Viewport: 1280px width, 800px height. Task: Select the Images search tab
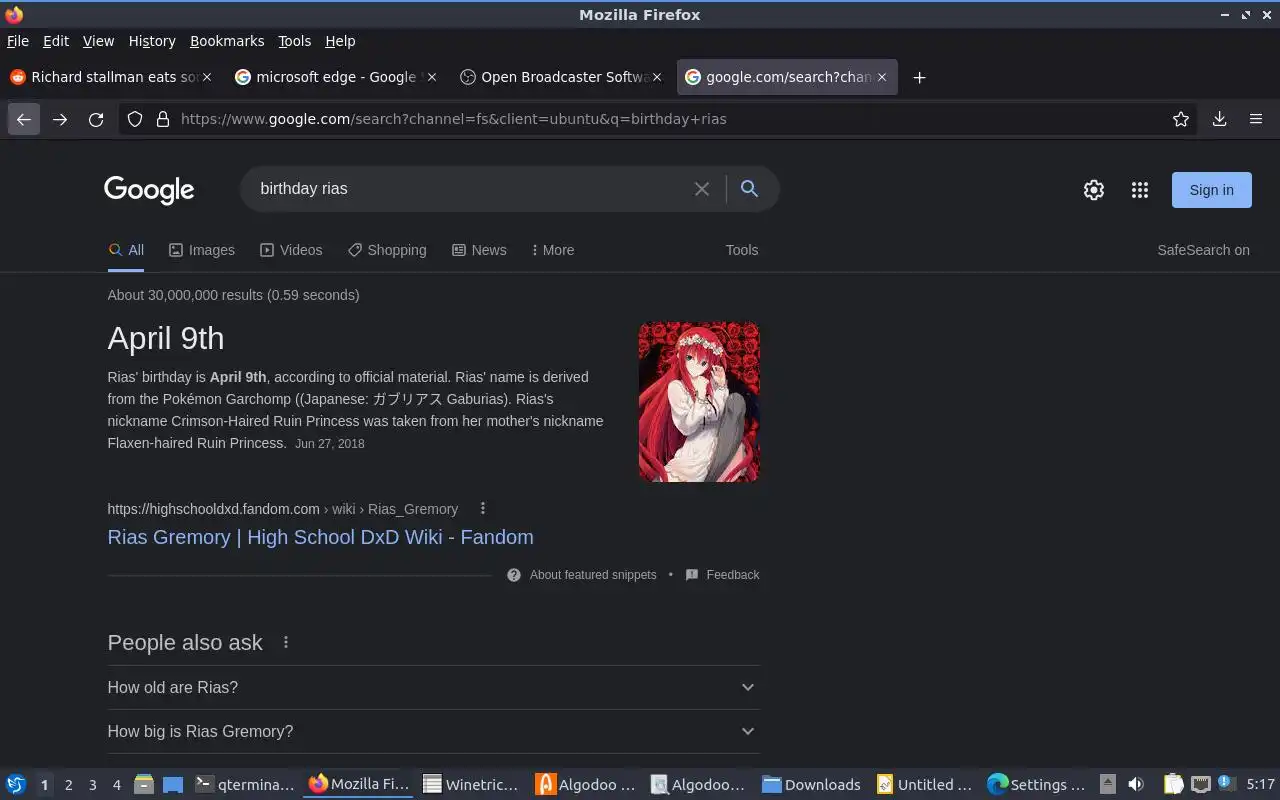(202, 250)
